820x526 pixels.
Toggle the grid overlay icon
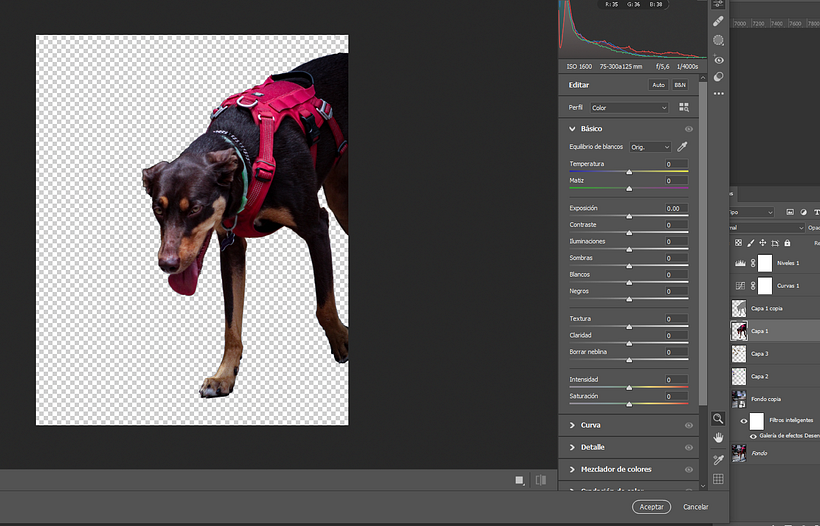click(x=718, y=479)
